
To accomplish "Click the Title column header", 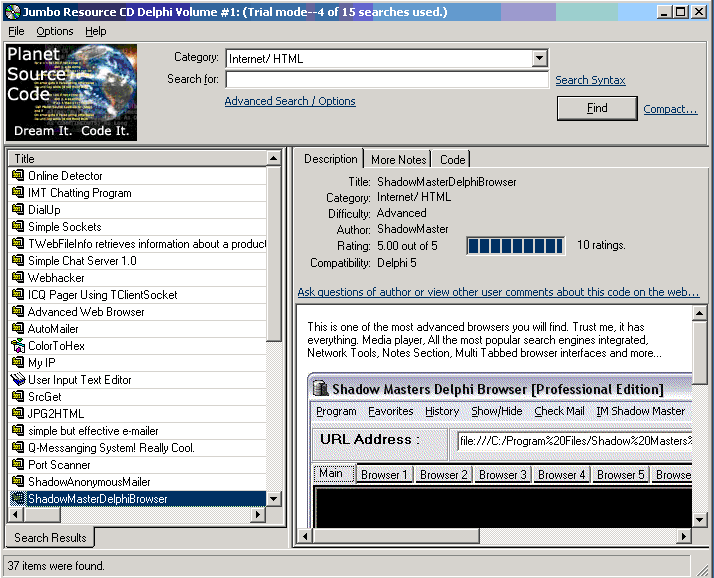I will click(x=138, y=159).
